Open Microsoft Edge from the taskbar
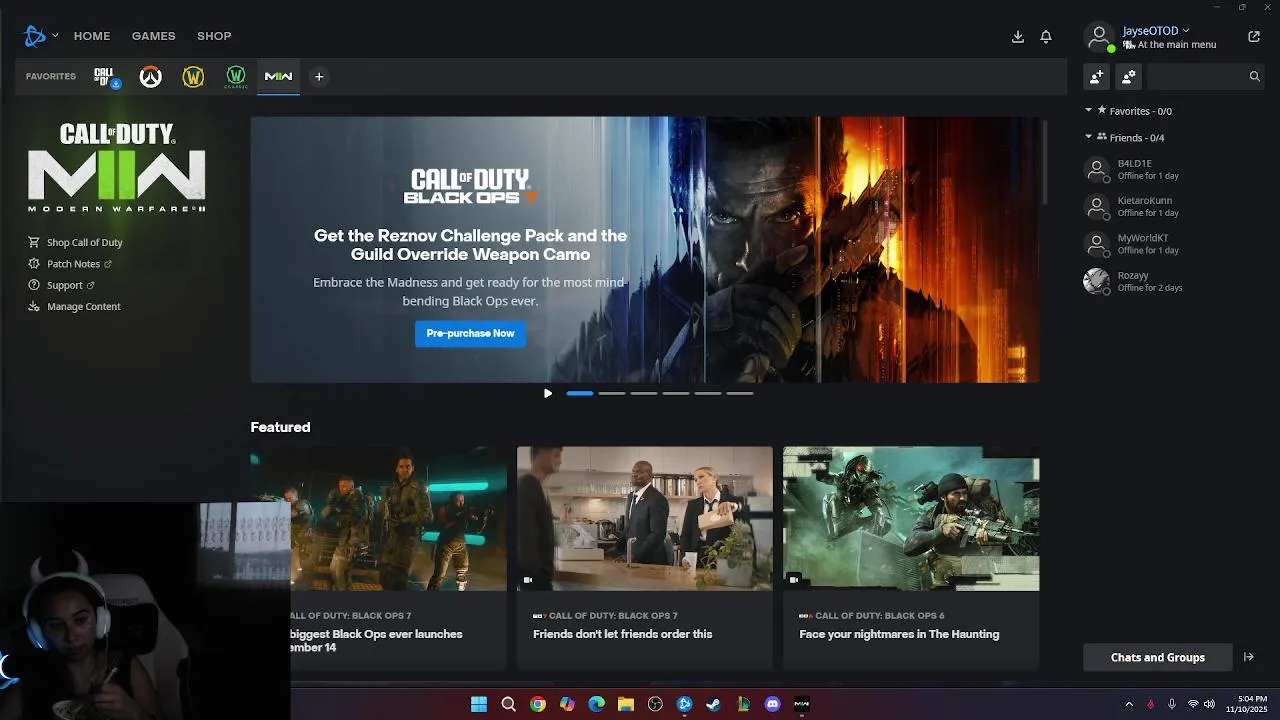This screenshot has width=1280, height=720. pos(597,704)
